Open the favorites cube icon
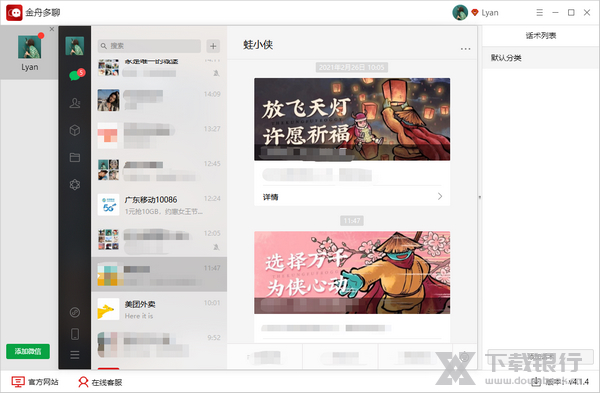Screen dimensions: 600x393 (75, 130)
